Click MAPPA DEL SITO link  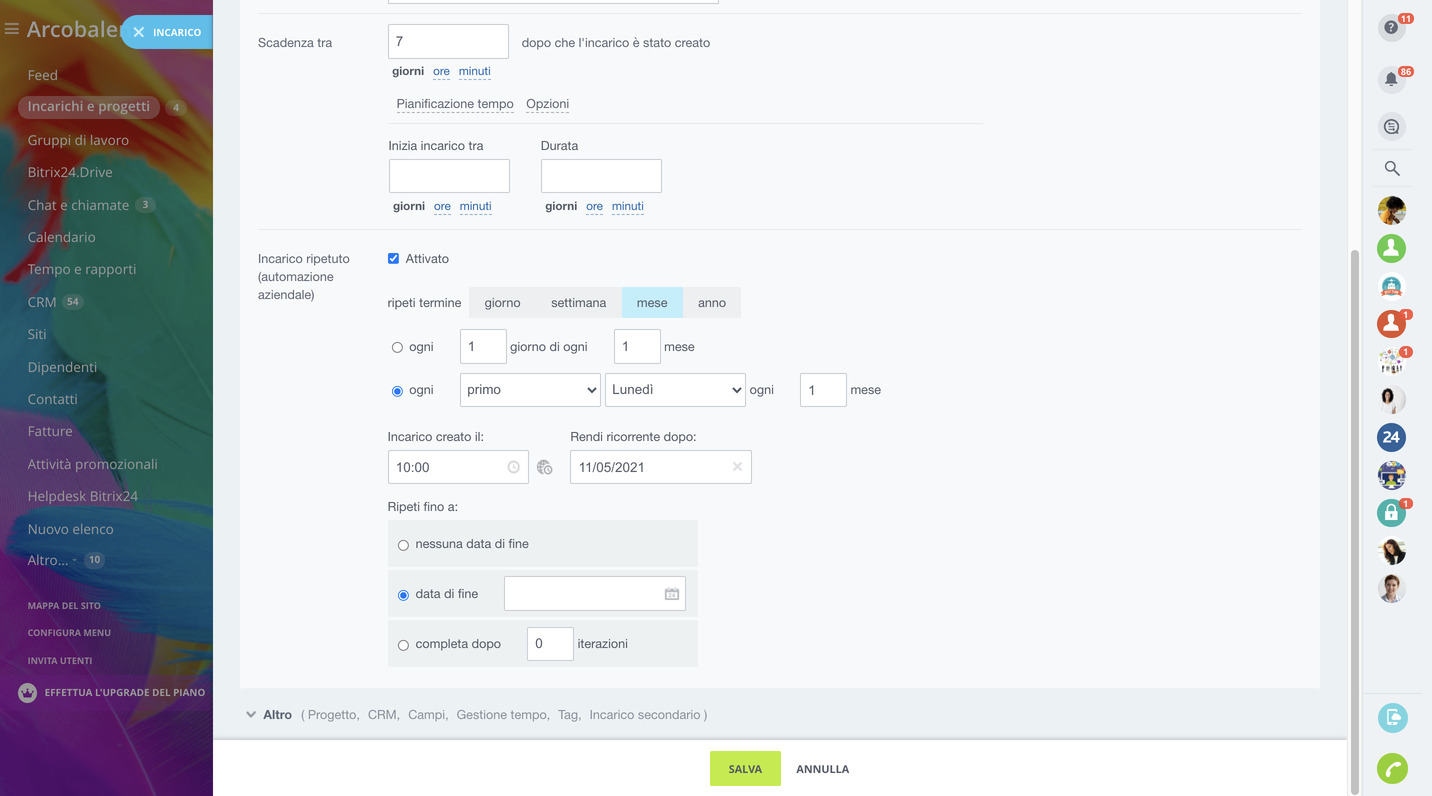pyautogui.click(x=64, y=606)
